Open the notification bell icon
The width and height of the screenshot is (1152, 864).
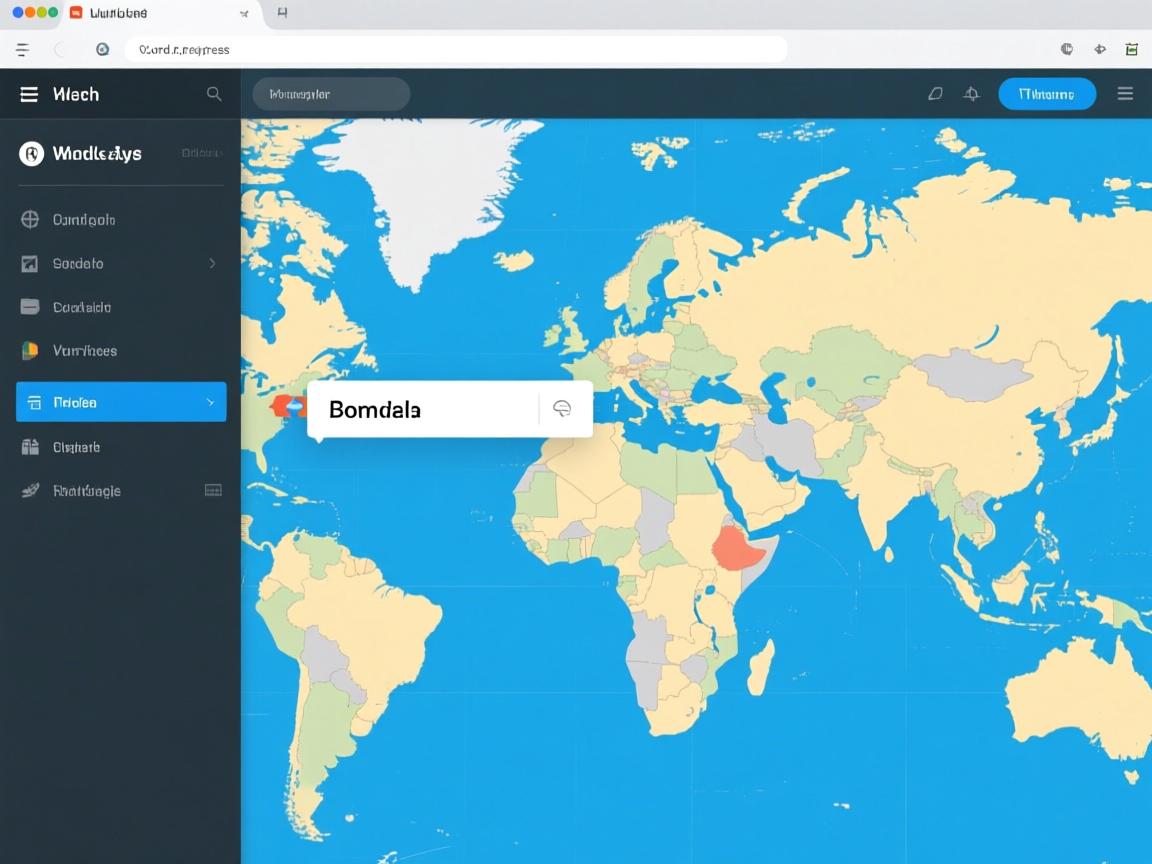tap(971, 93)
